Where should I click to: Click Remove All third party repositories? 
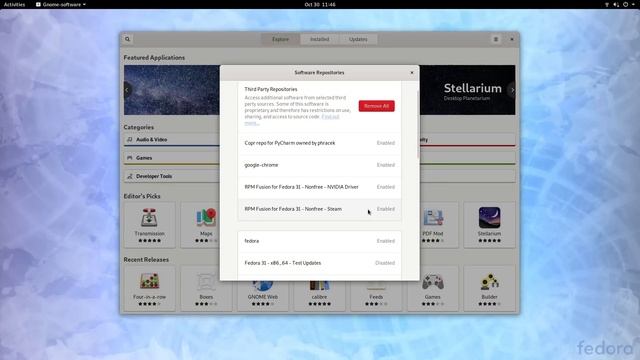pyautogui.click(x=376, y=106)
